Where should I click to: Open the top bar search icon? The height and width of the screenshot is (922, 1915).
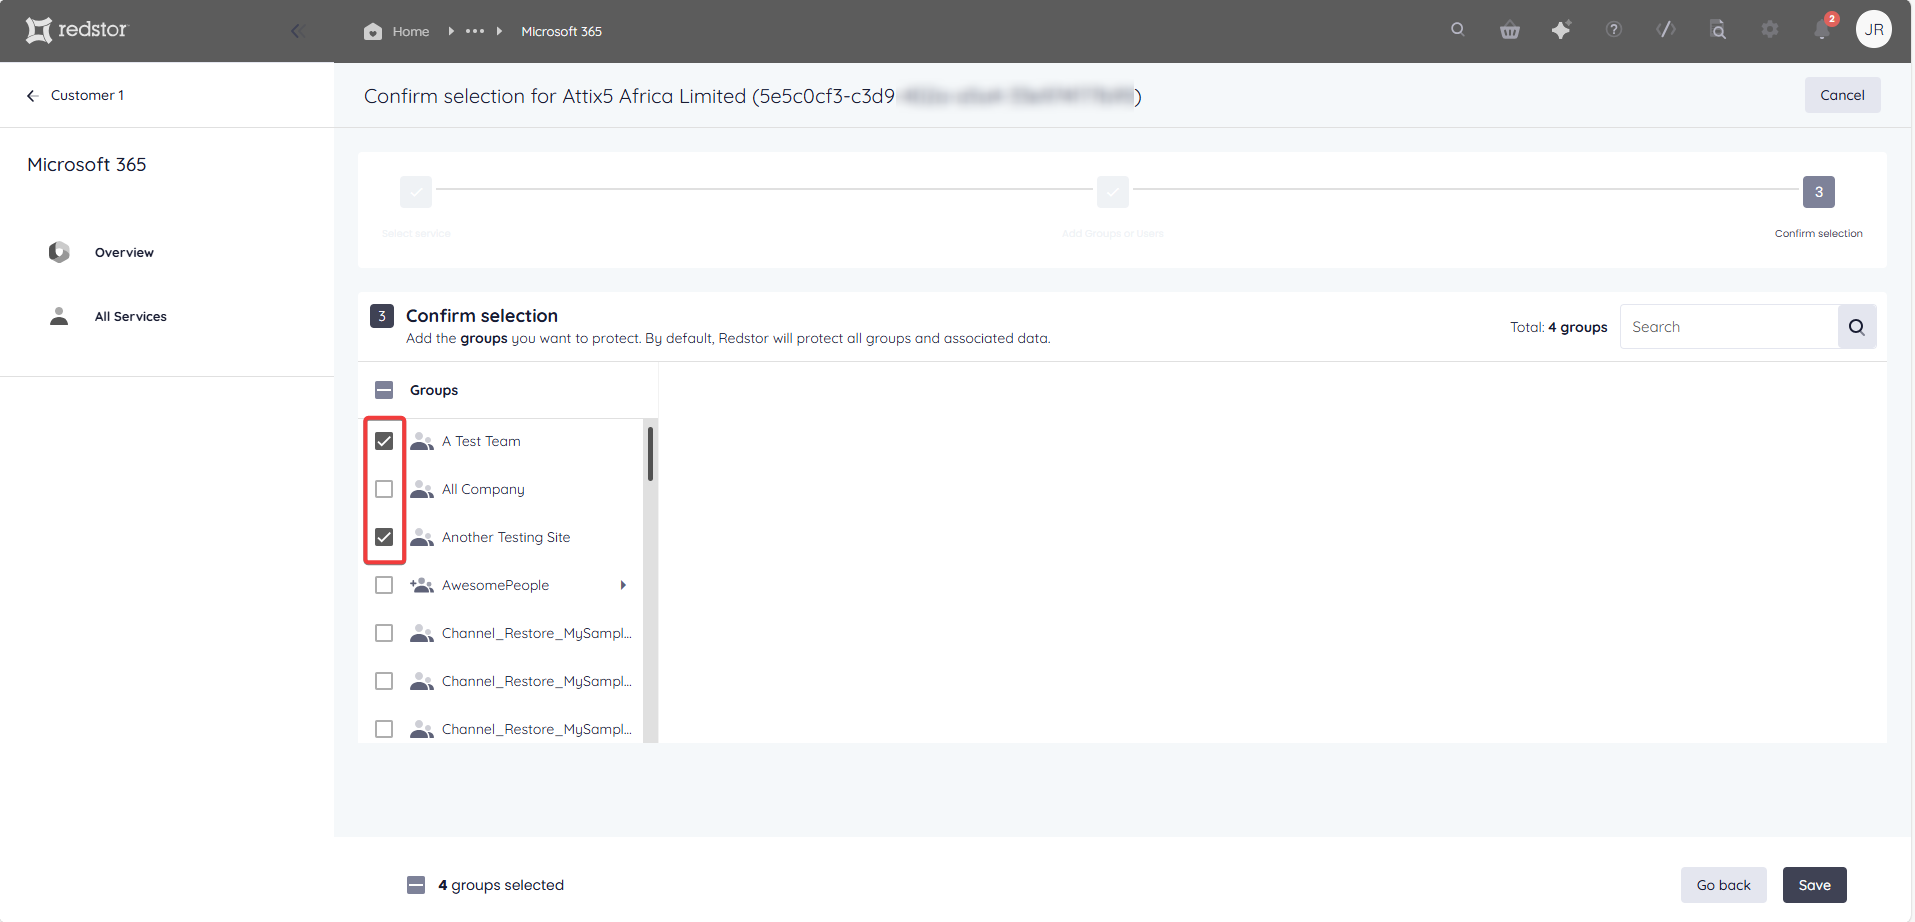coord(1458,29)
